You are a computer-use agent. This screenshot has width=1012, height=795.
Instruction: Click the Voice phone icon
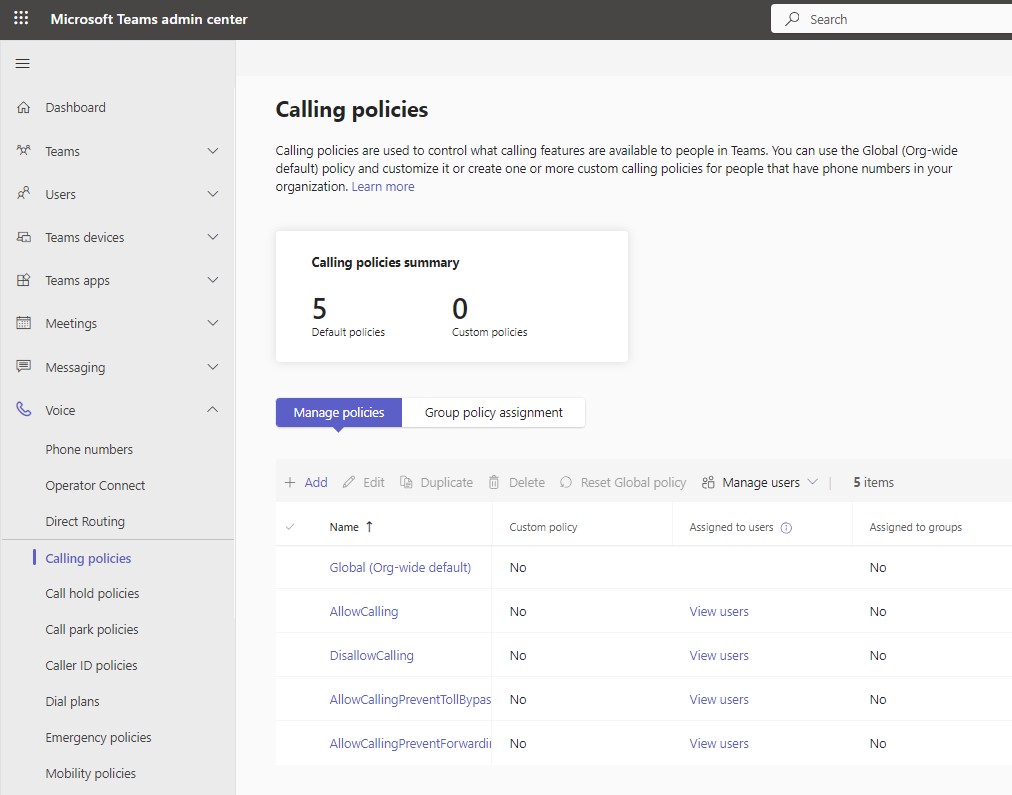24,410
